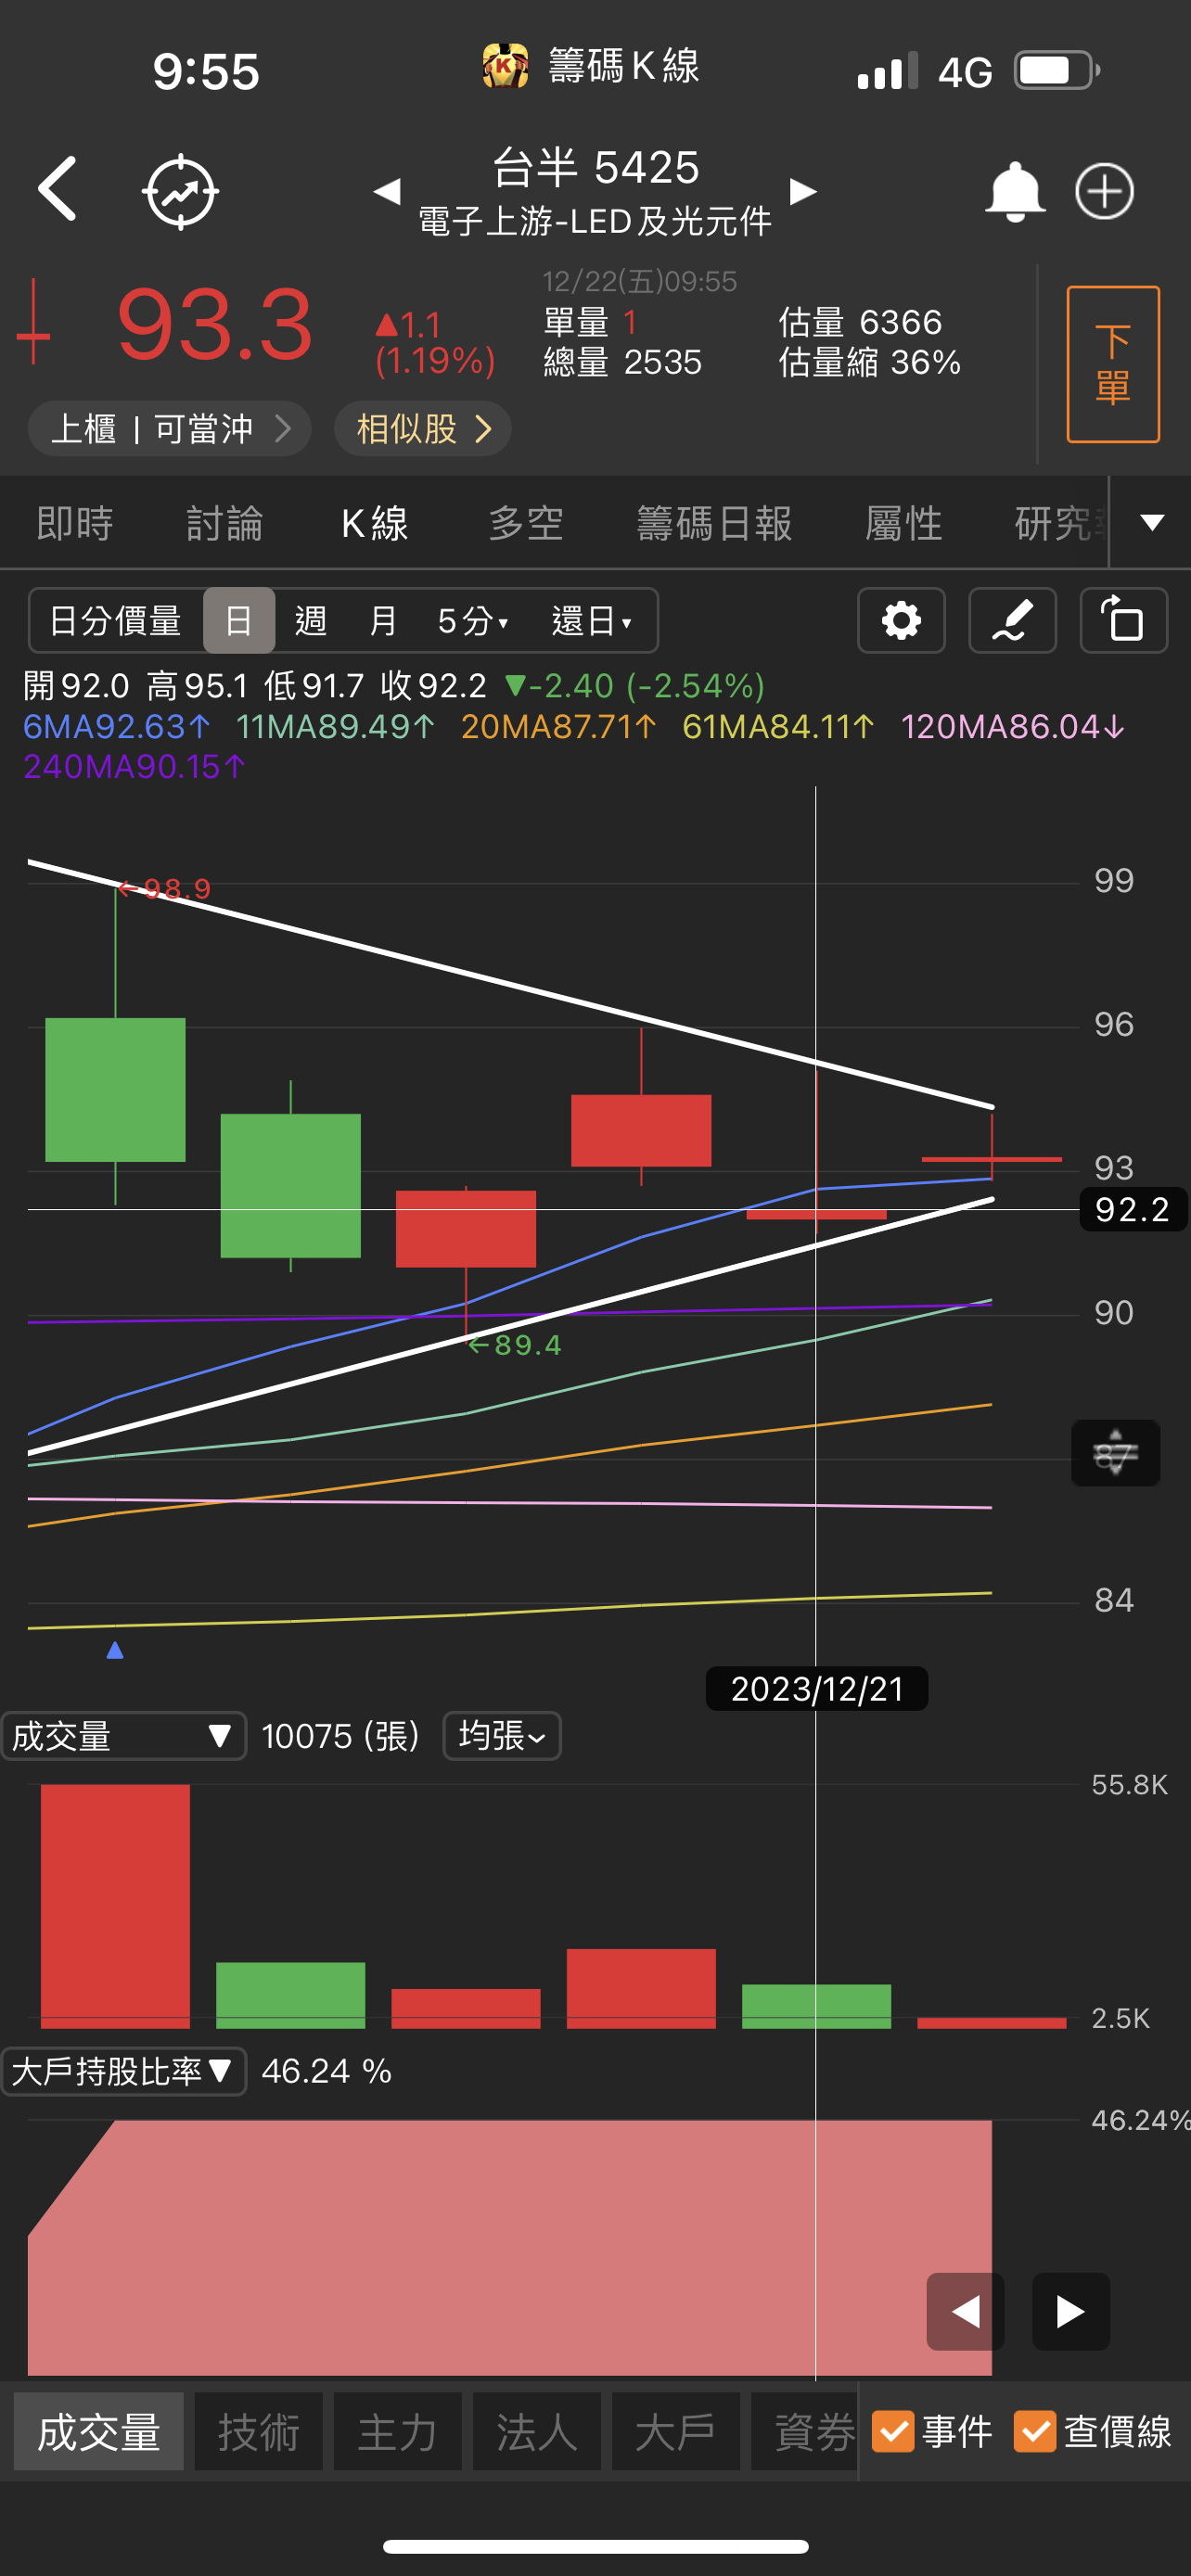Select bottom 技術 indicator tab
Image resolution: width=1191 pixels, height=2576 pixels.
[259, 2431]
